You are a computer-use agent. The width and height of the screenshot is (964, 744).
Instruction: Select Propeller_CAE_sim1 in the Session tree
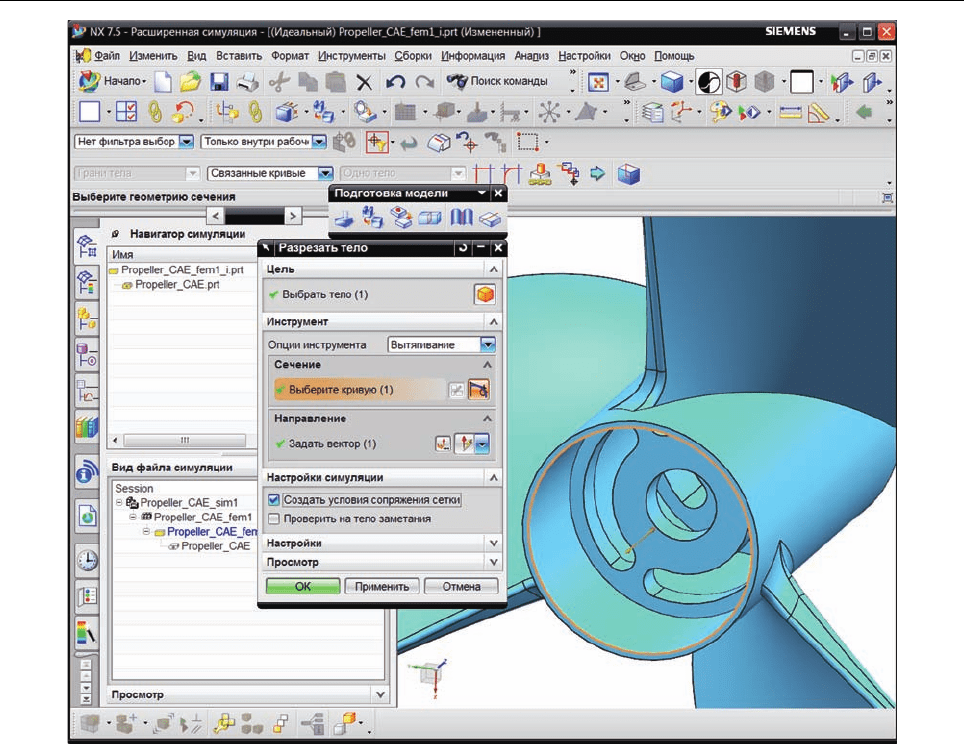[x=189, y=502]
